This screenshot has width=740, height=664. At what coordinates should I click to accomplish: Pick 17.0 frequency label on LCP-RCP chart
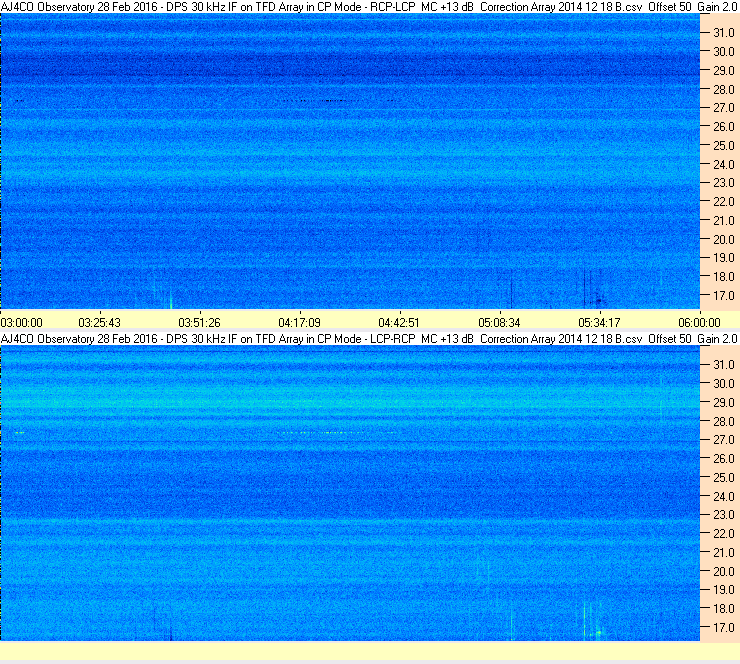pyautogui.click(x=724, y=628)
